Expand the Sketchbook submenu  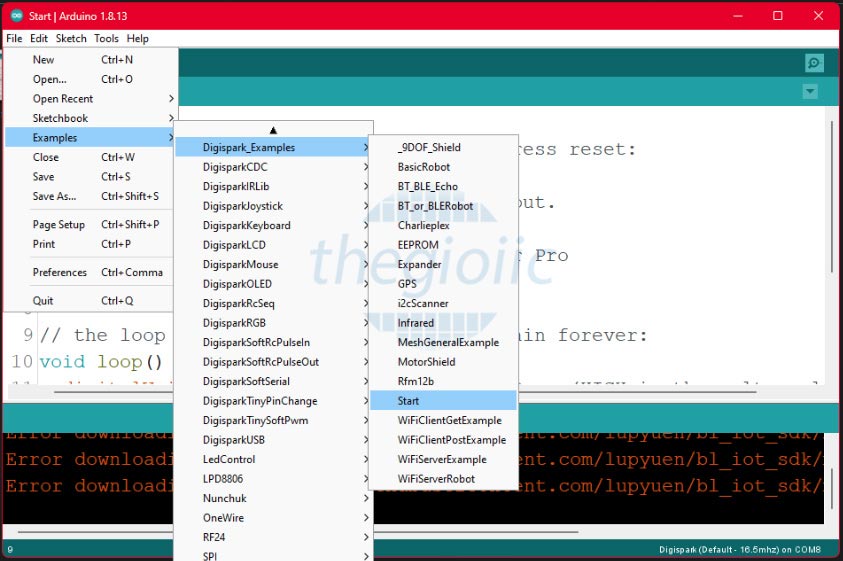point(91,118)
